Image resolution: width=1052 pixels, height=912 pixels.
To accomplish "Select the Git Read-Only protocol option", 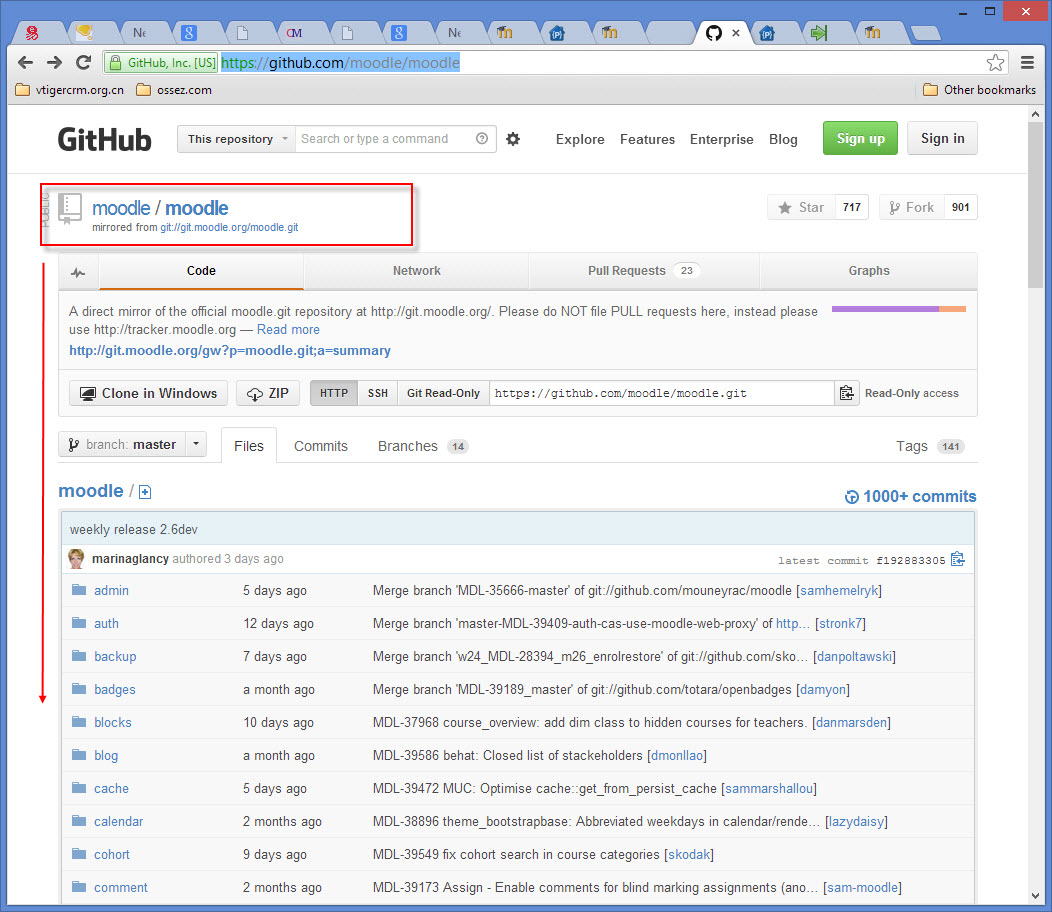I will click(x=443, y=393).
